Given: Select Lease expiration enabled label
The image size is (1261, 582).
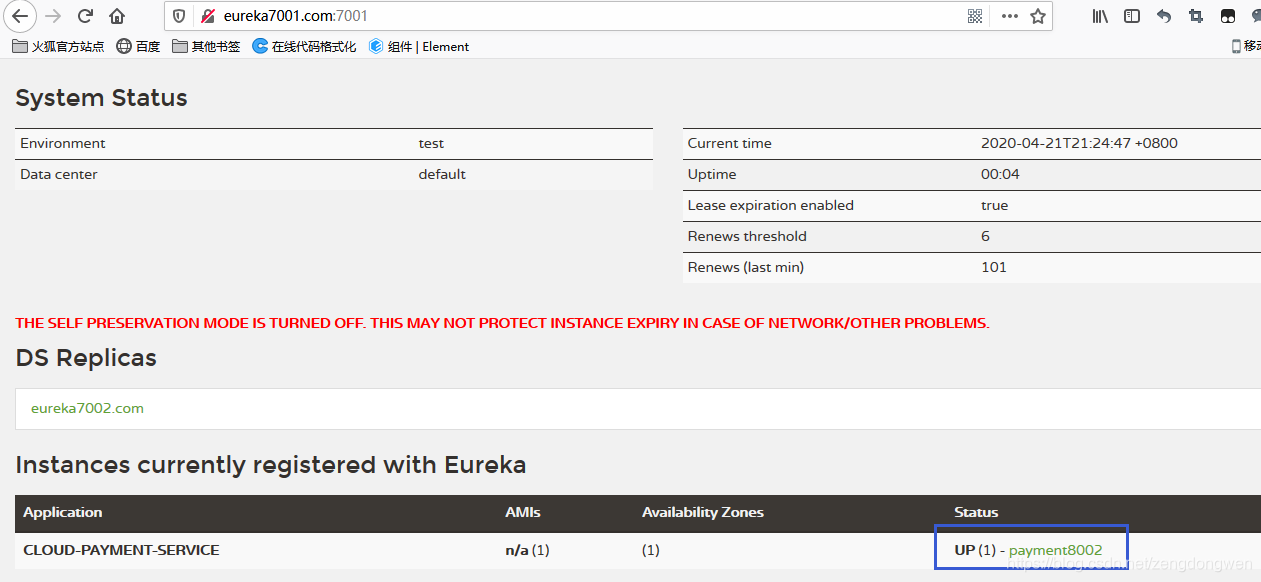Looking at the screenshot, I should [771, 205].
